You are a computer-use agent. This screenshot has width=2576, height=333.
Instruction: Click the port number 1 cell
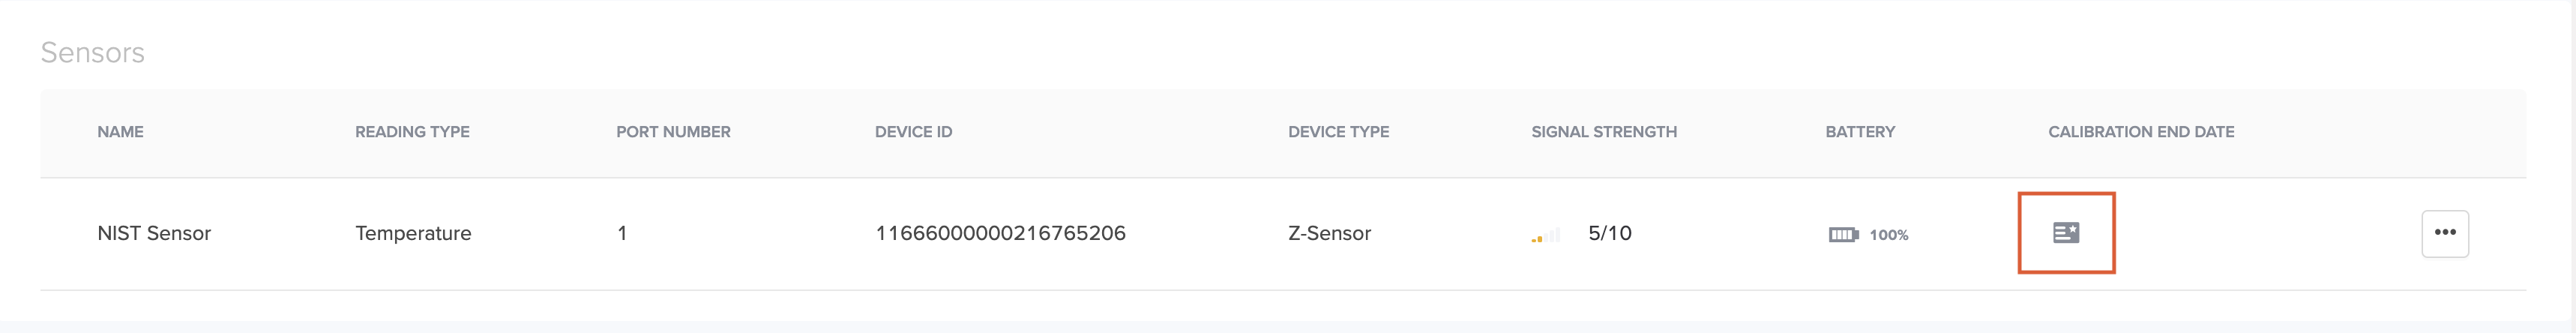pos(622,233)
